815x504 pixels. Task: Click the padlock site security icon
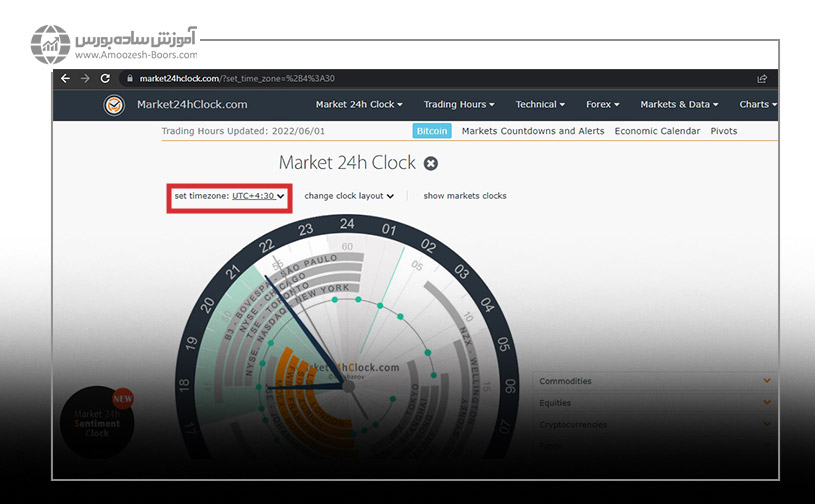click(128, 78)
